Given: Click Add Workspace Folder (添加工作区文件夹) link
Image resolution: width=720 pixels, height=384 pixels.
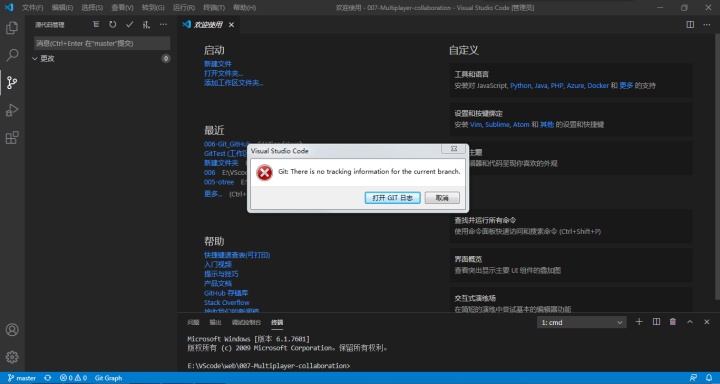Looking at the screenshot, I should [234, 83].
